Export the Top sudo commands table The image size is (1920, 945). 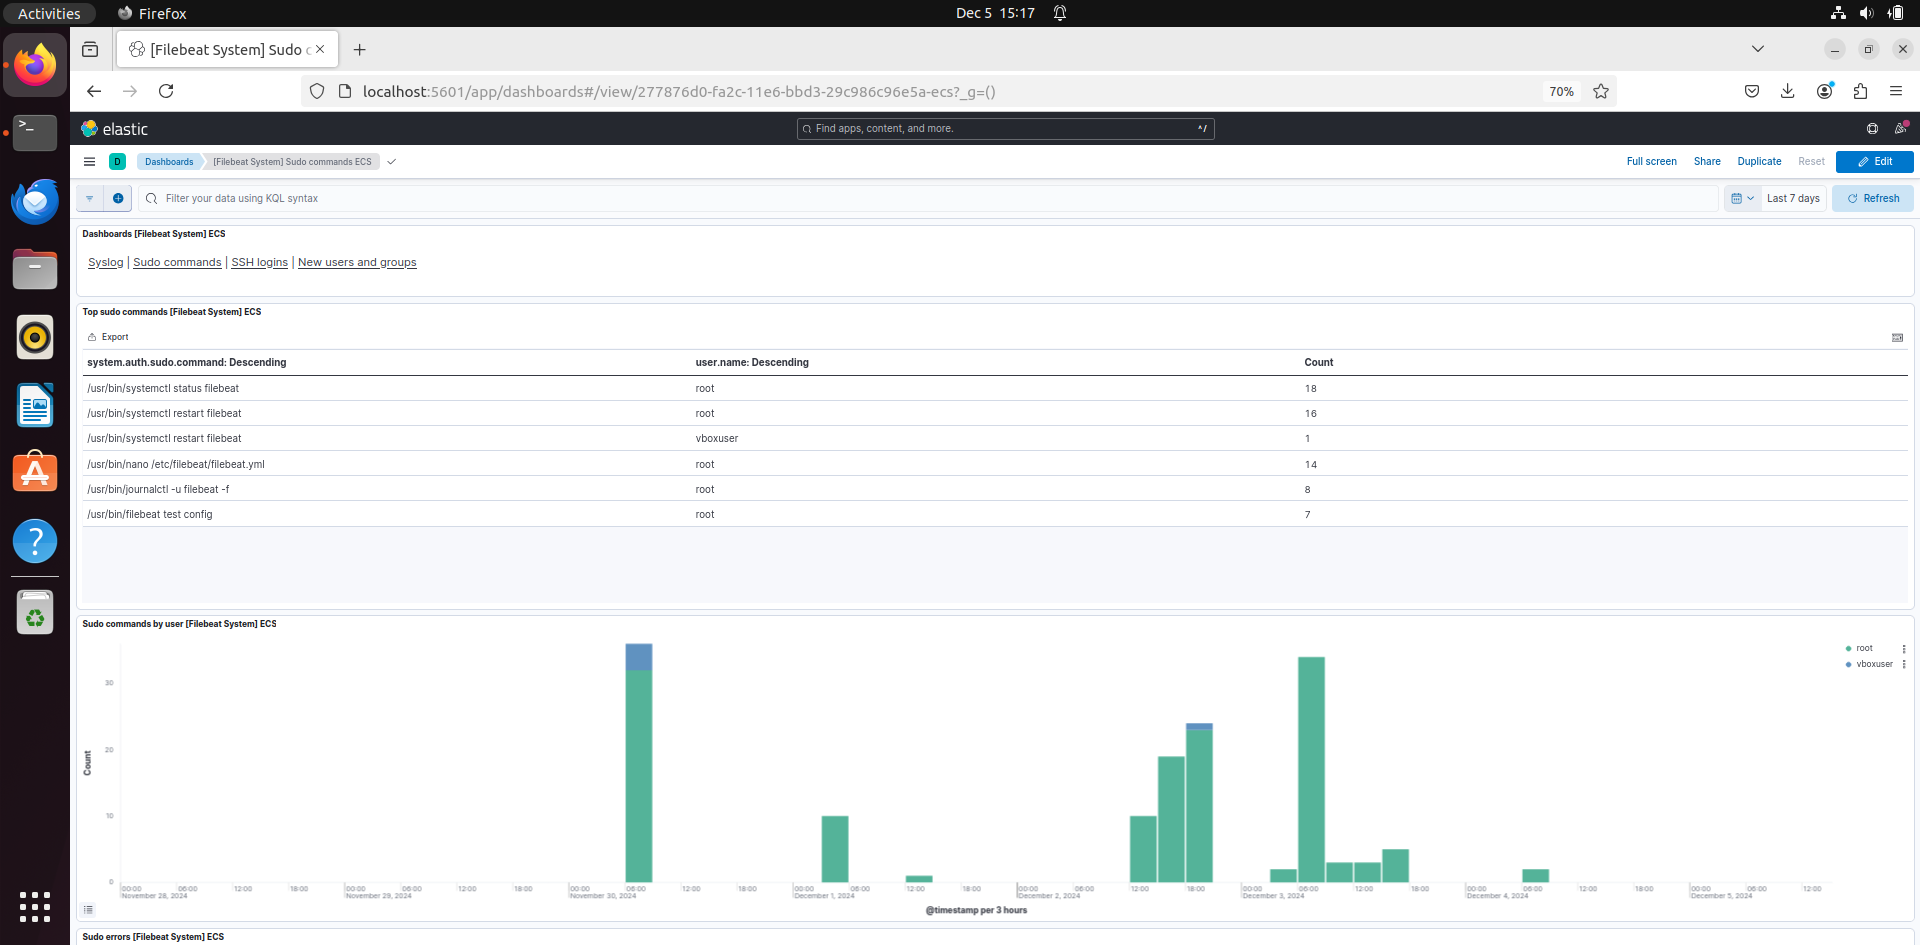(108, 338)
